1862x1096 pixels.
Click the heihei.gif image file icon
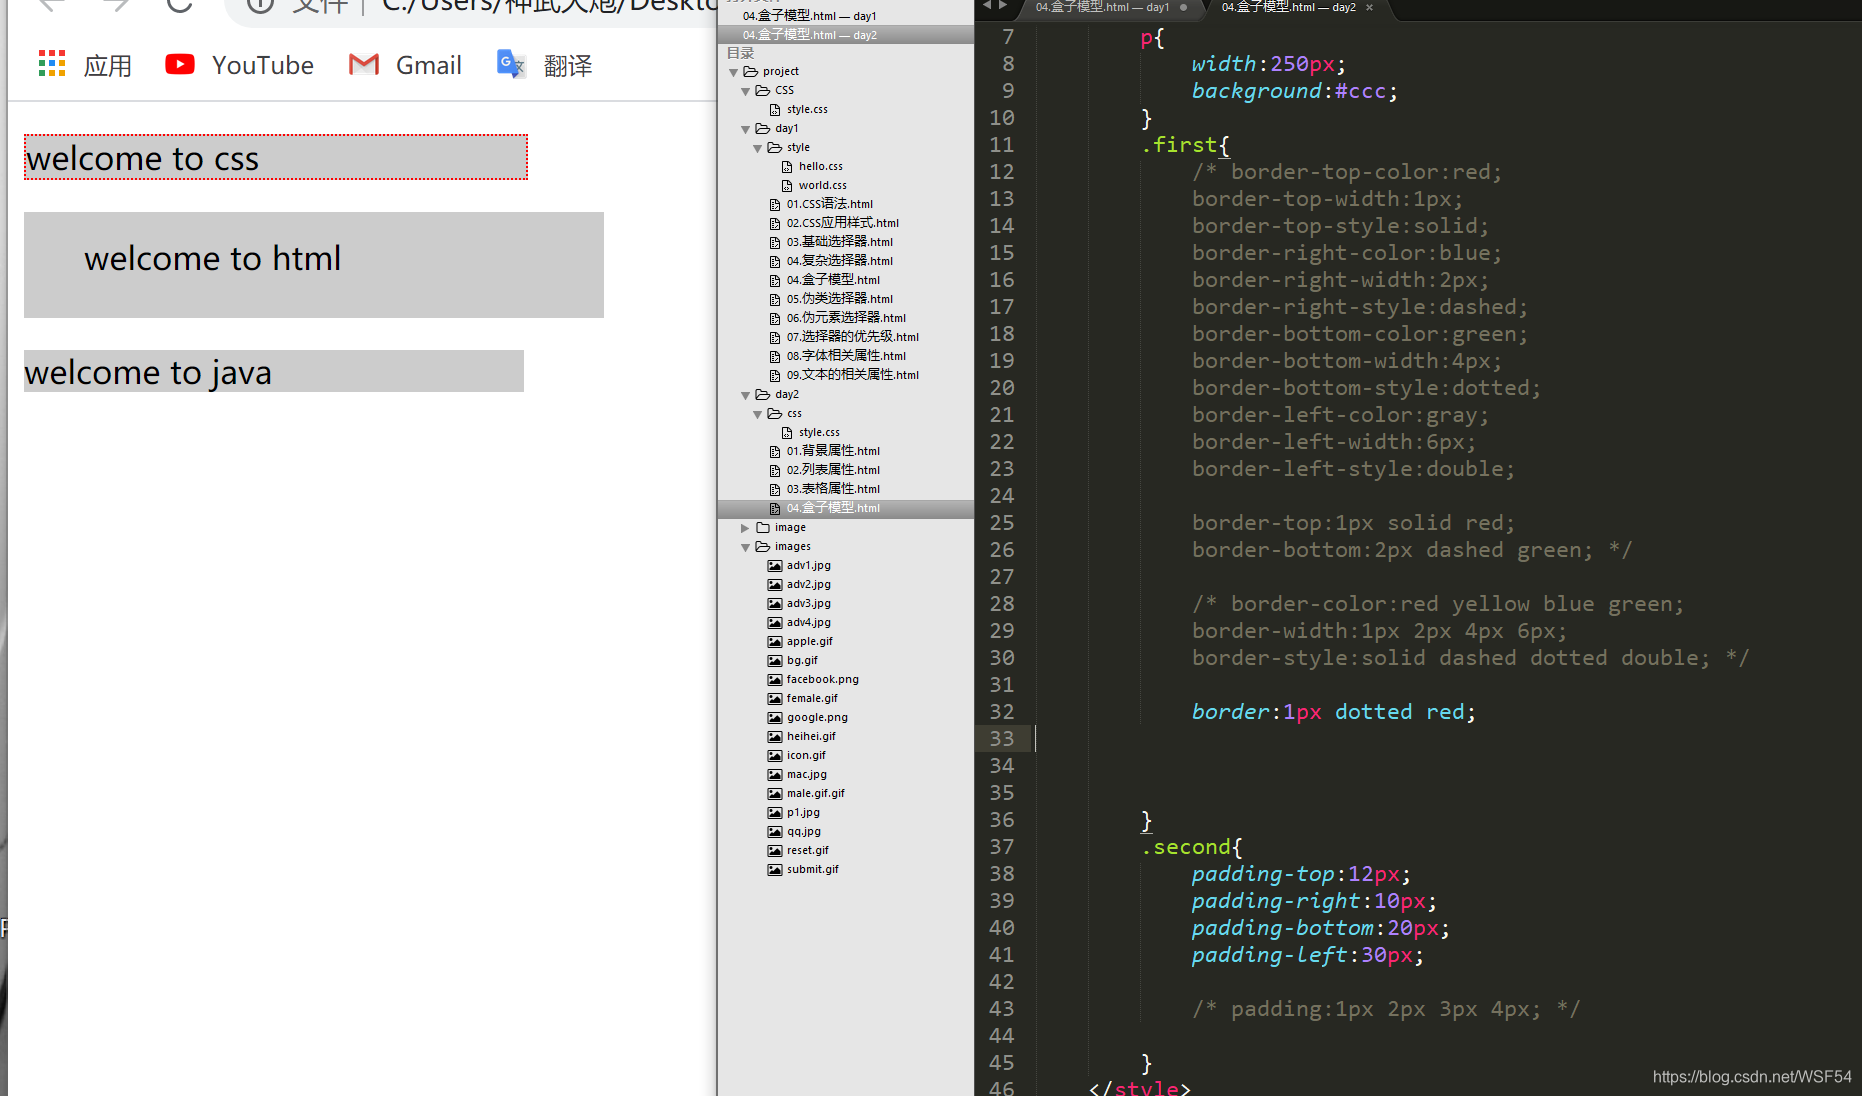point(775,737)
